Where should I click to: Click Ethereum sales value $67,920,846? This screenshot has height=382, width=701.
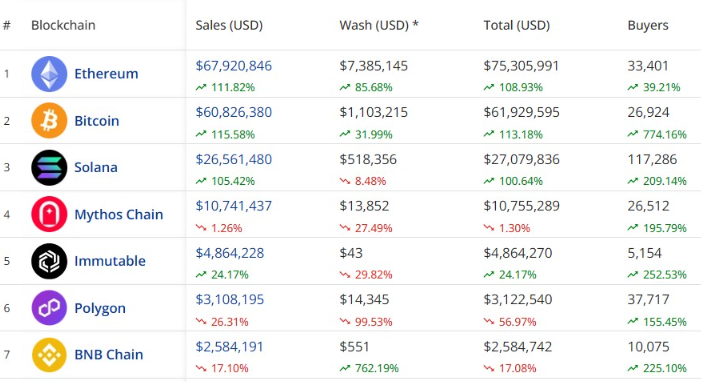[233, 66]
